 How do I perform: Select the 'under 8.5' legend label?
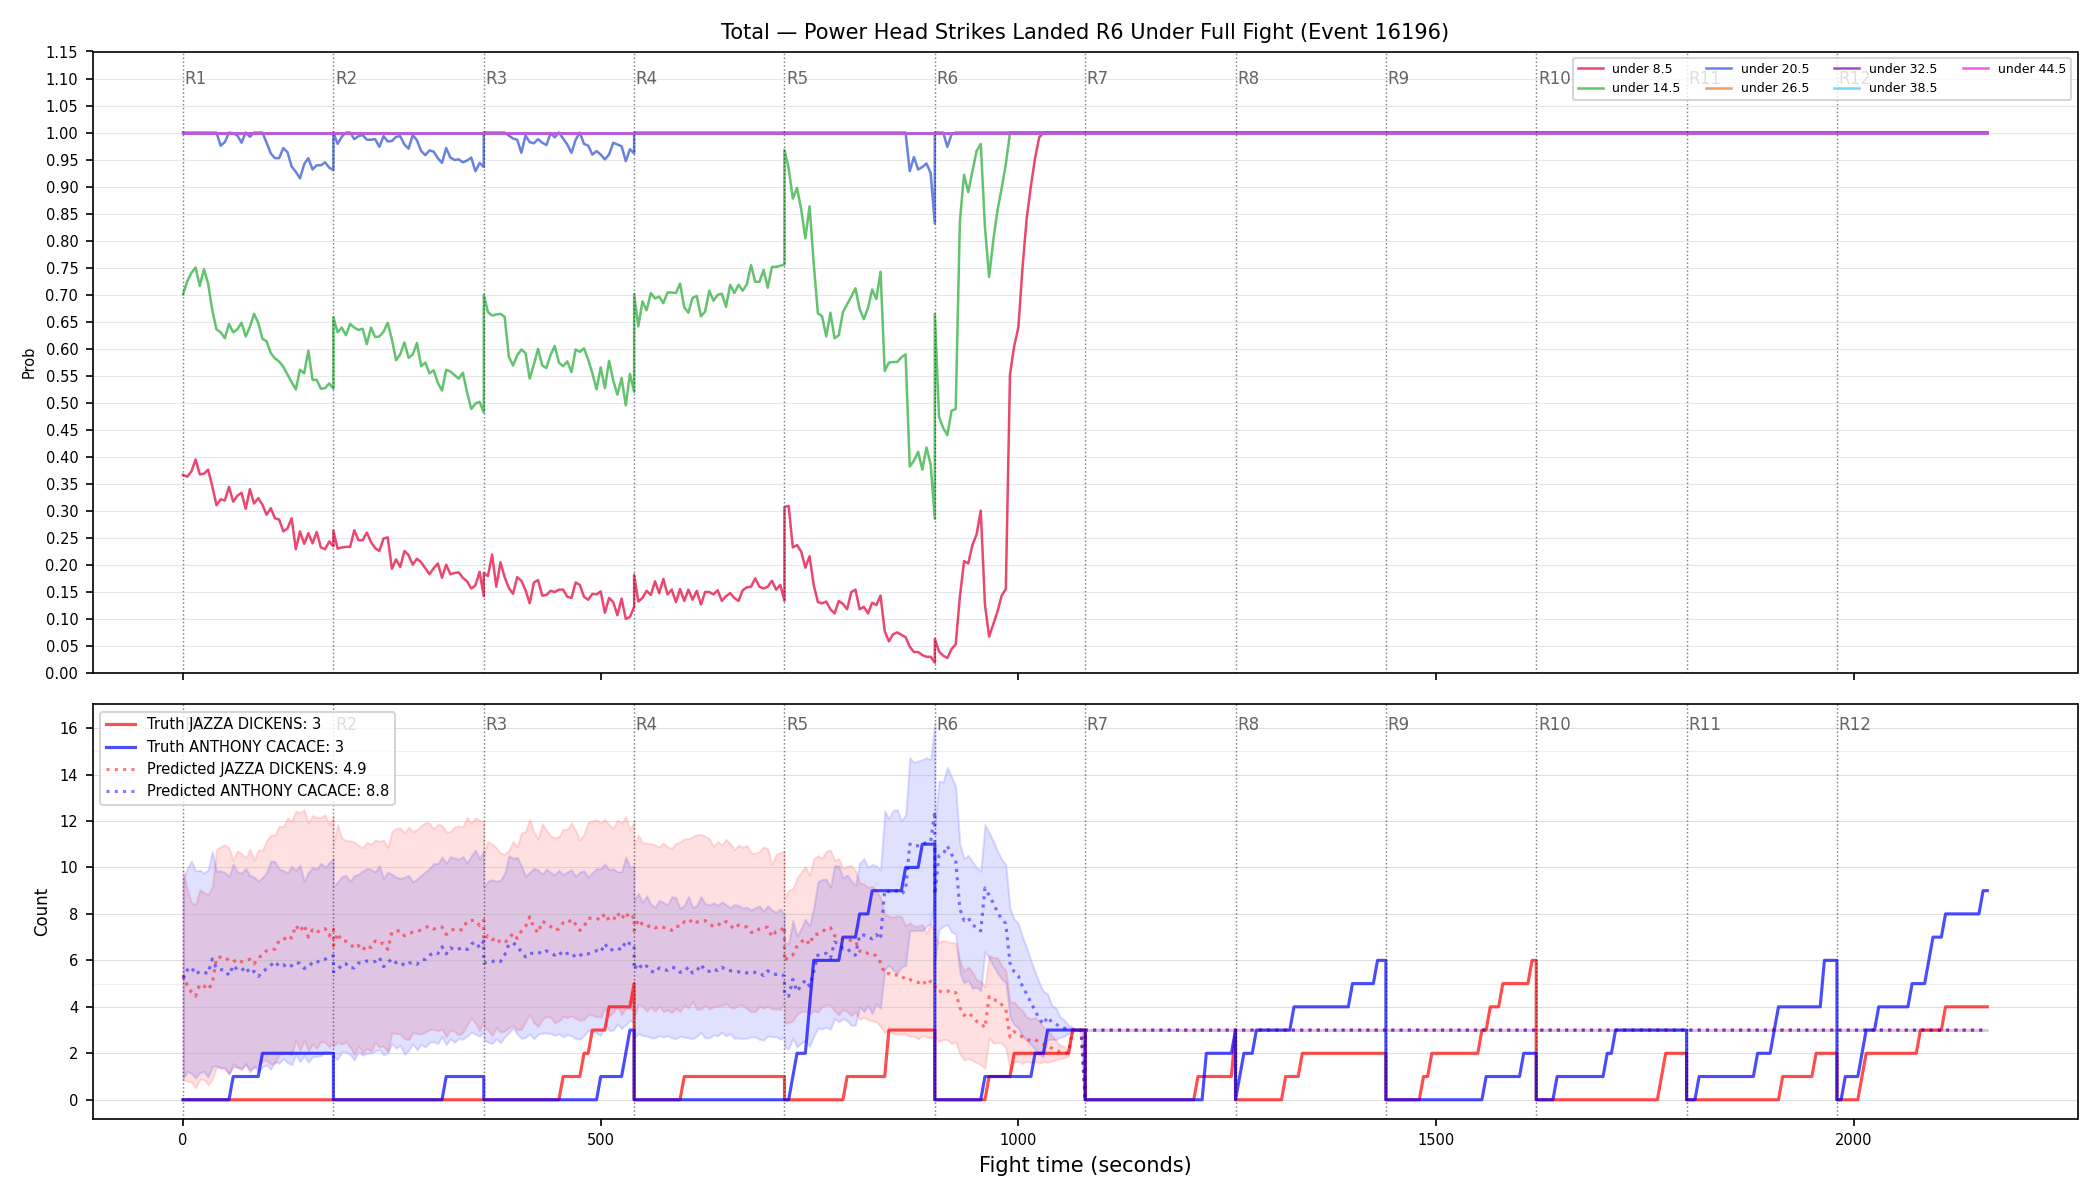coord(1641,69)
